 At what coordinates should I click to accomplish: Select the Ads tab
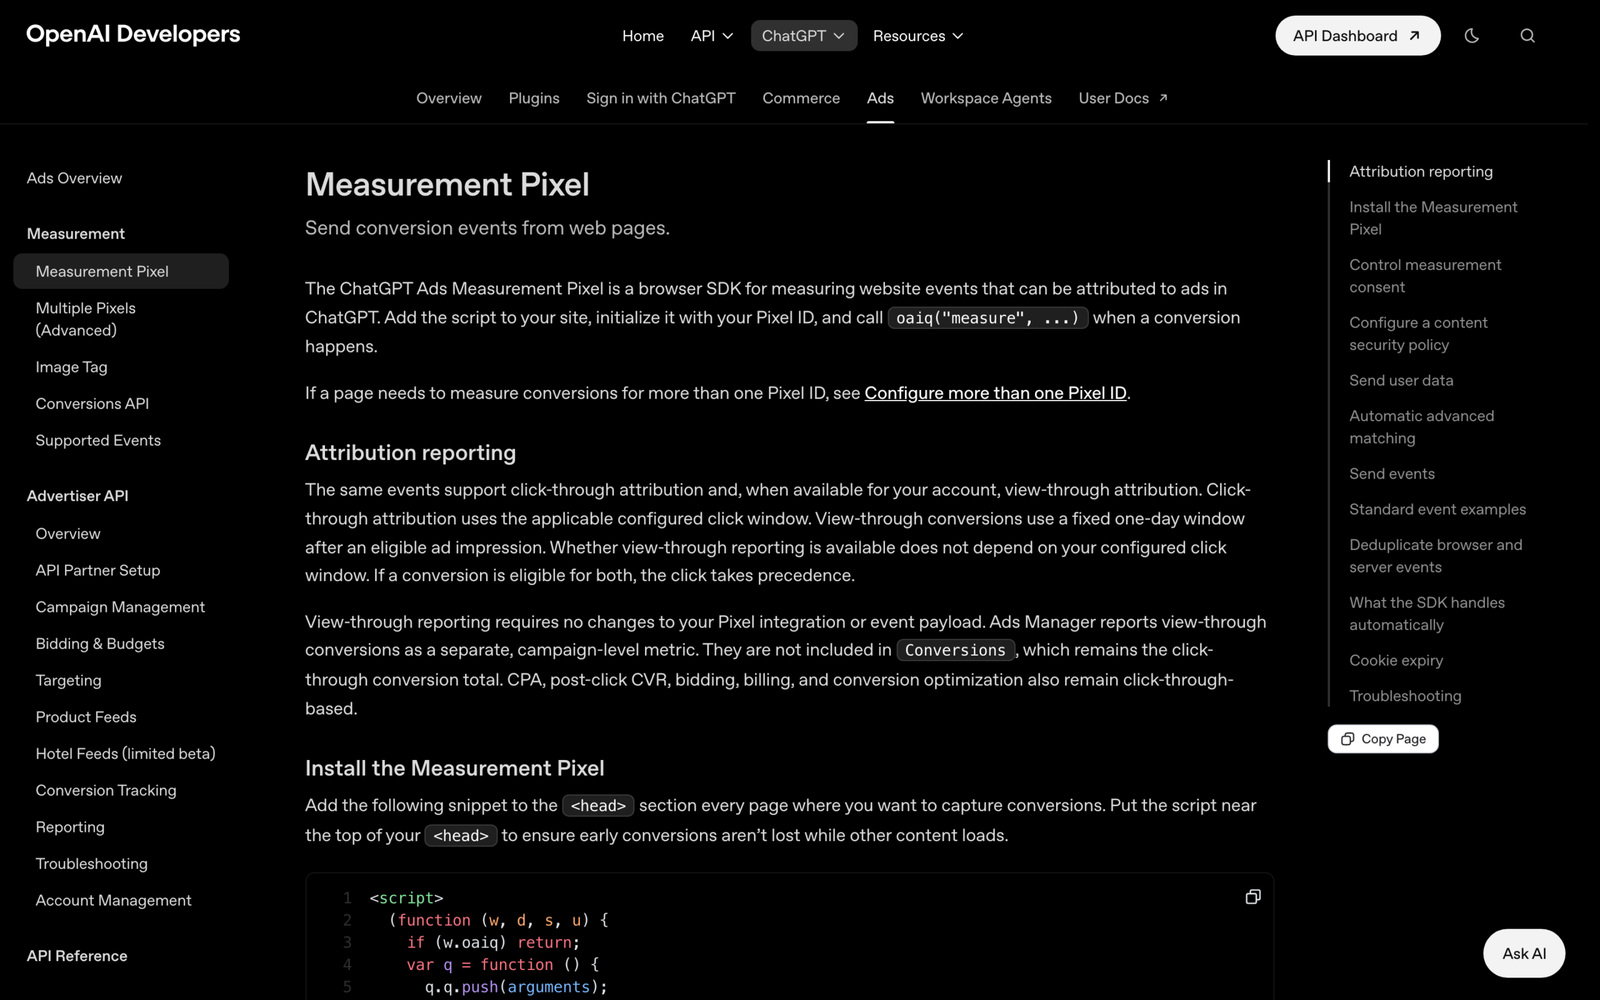[x=880, y=98]
